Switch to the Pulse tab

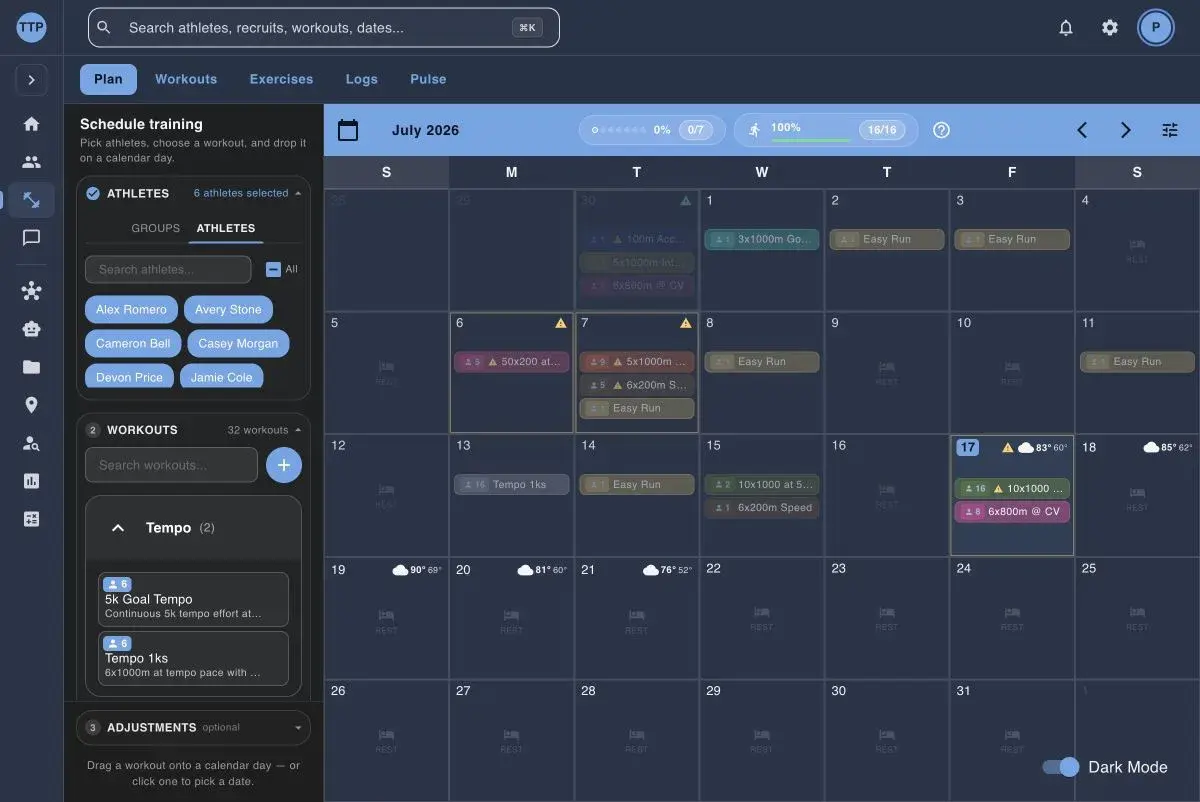click(x=428, y=79)
